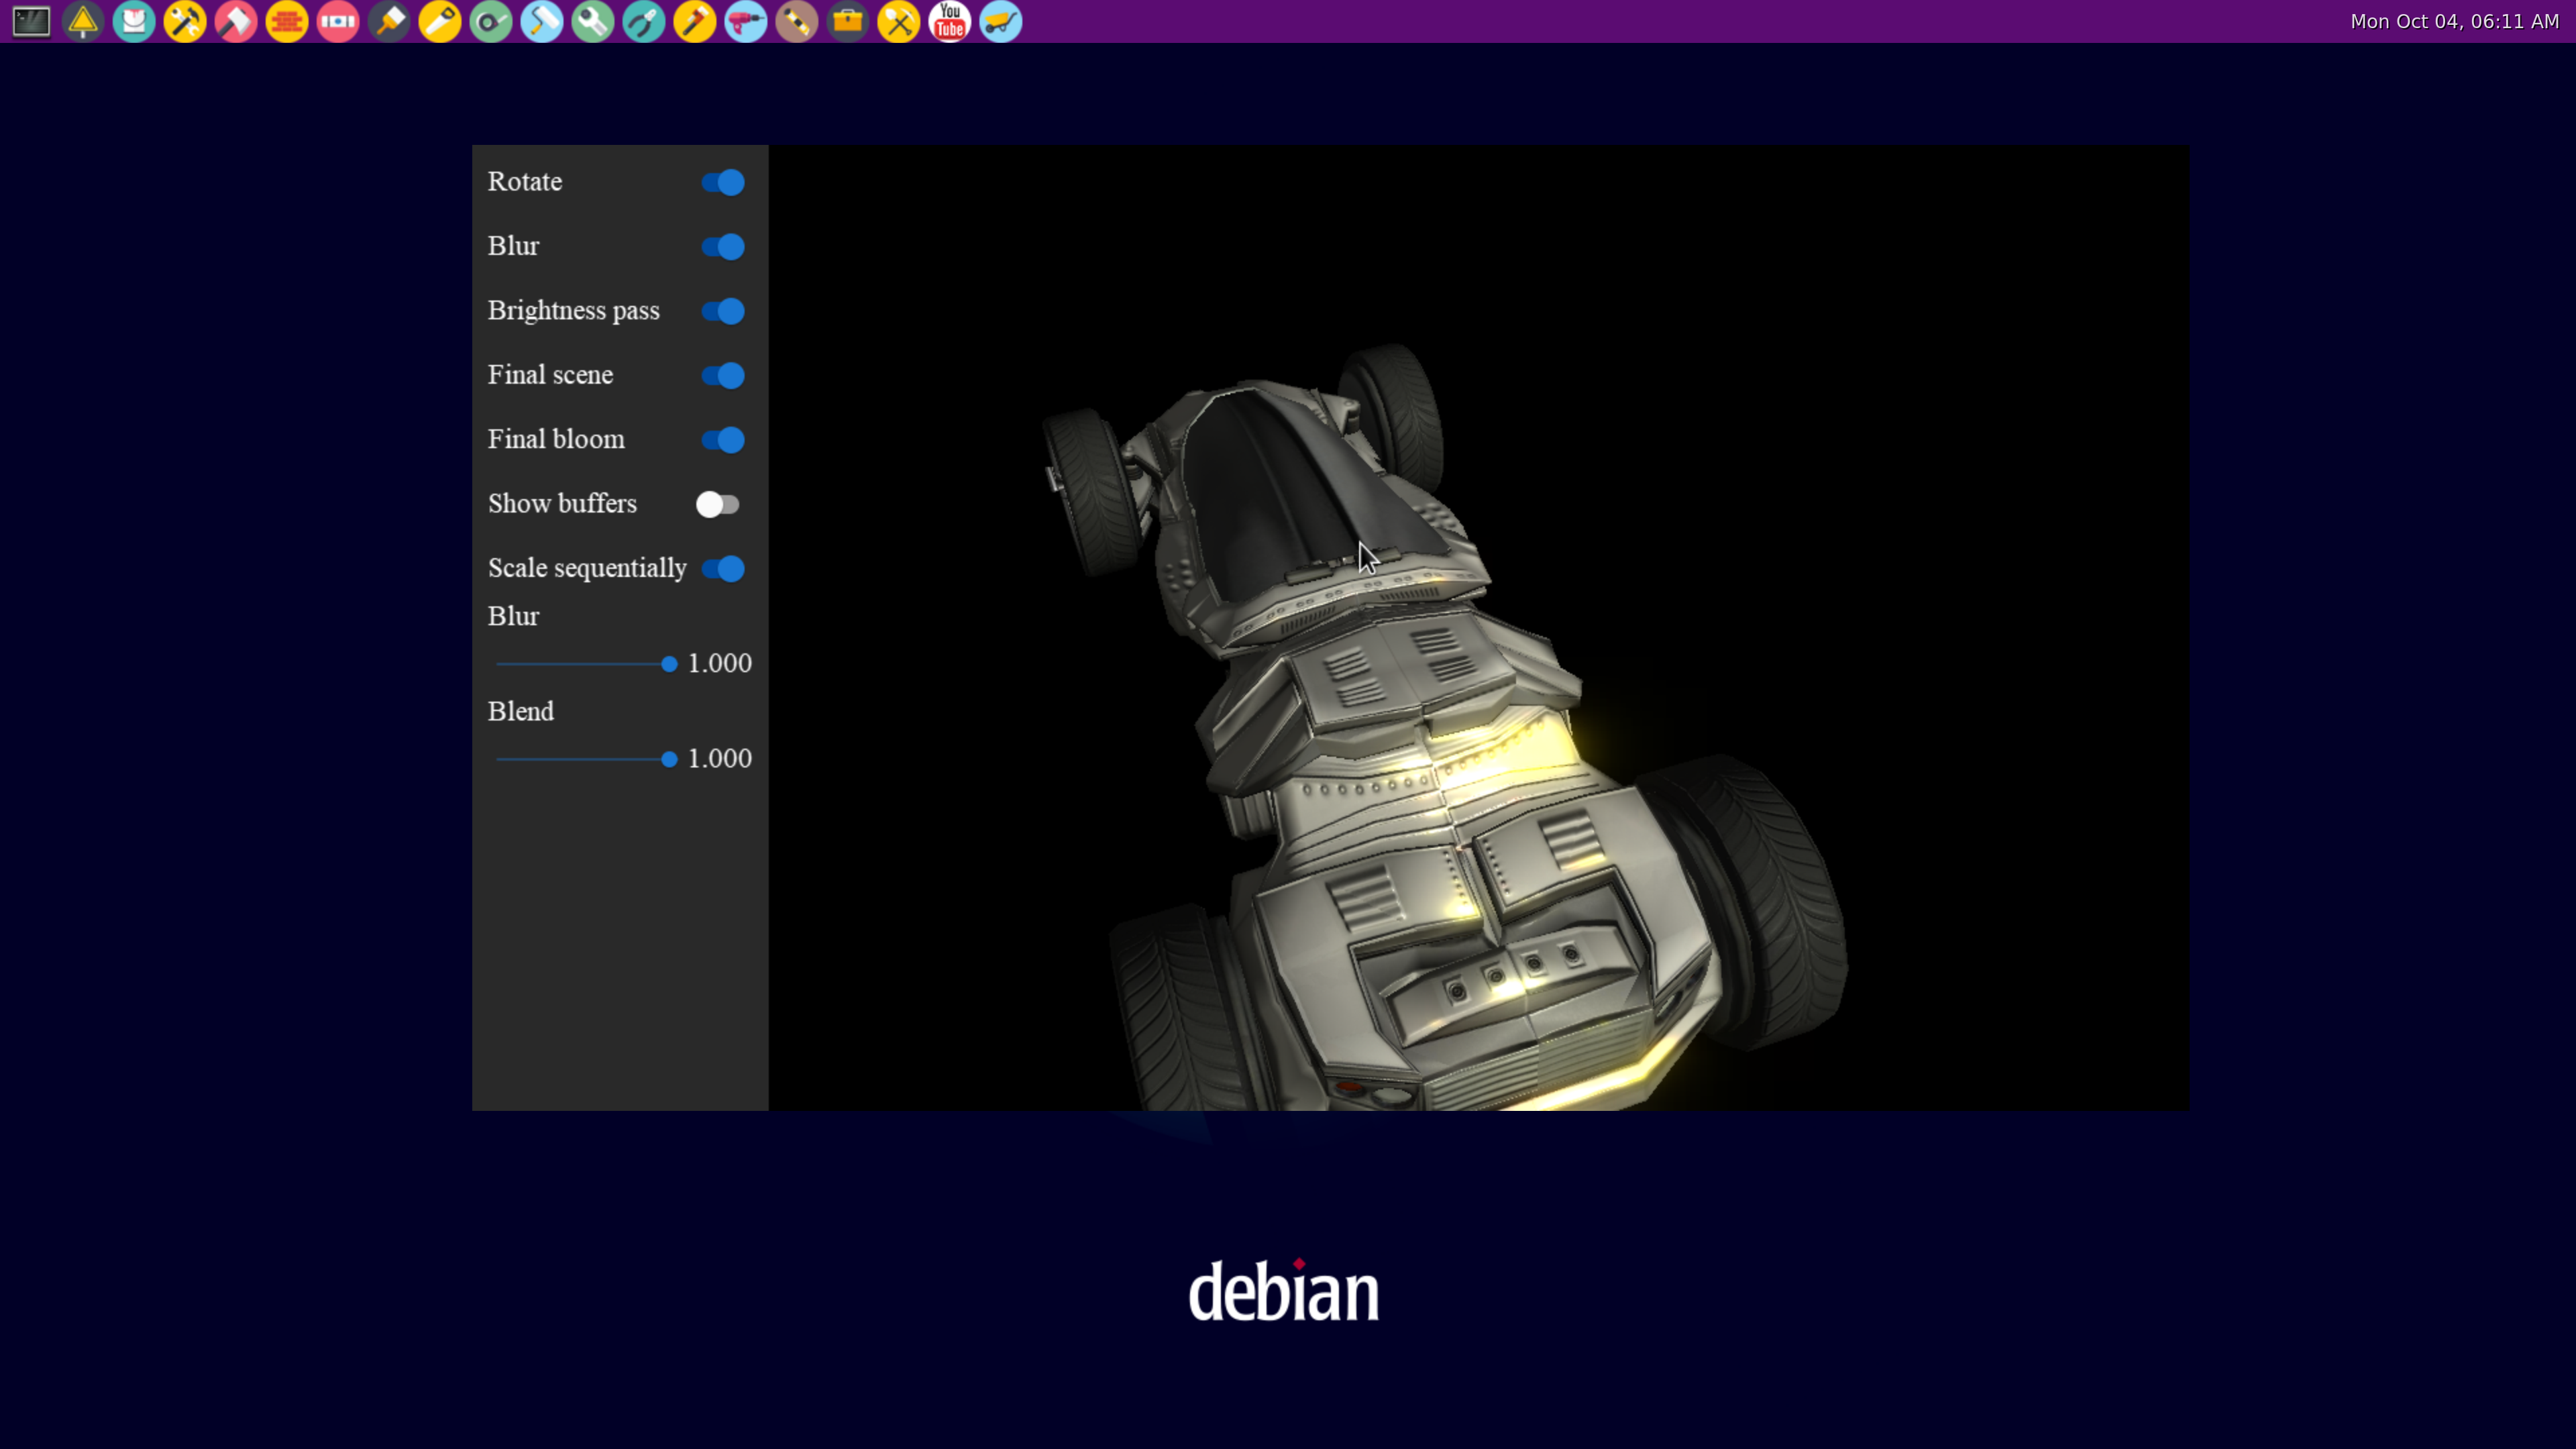Launch the paint roller icon

pyautogui.click(x=542, y=21)
